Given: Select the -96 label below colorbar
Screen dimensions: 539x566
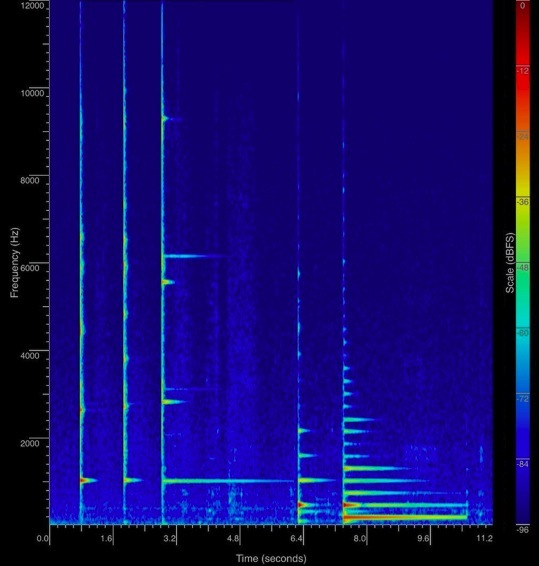Looking at the screenshot, I should [523, 530].
